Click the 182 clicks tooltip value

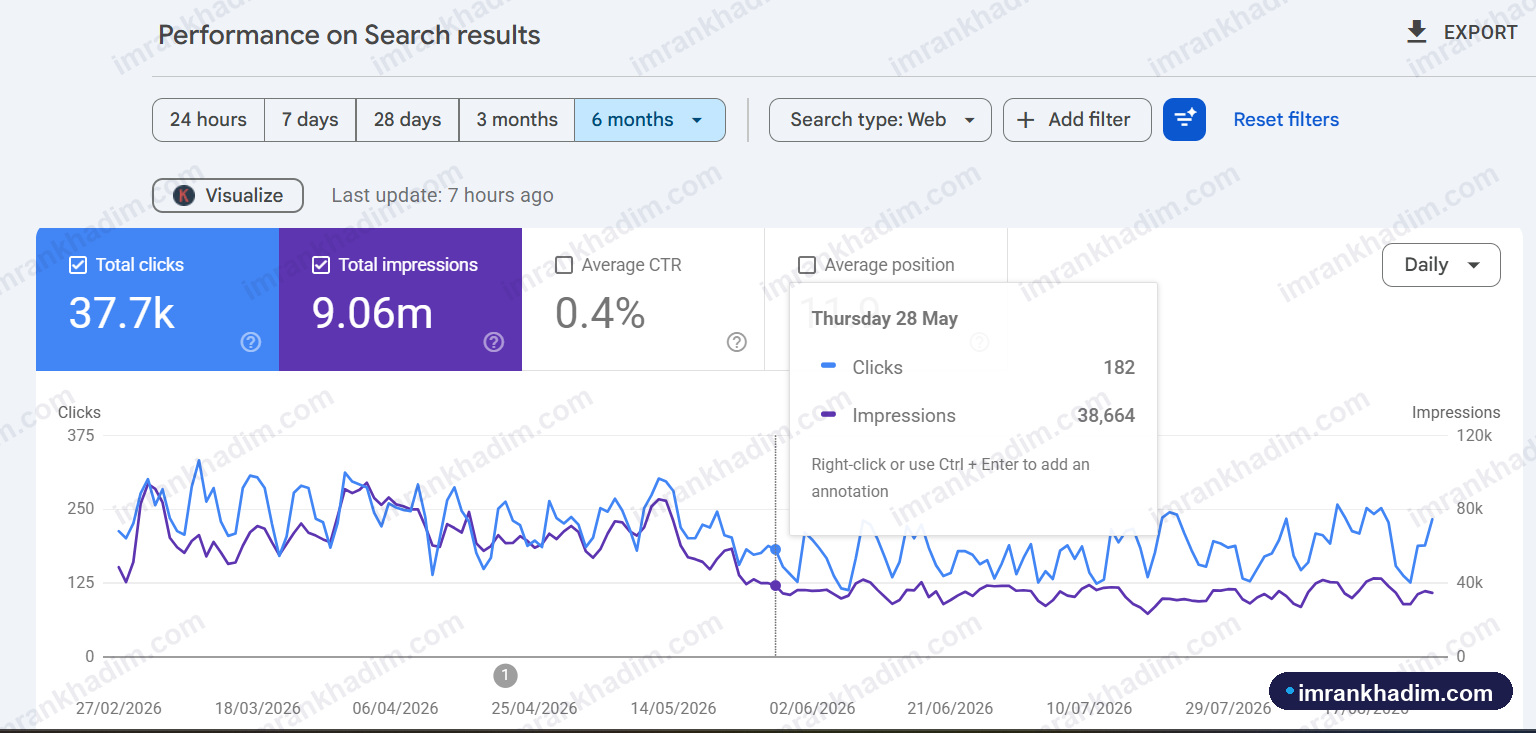coord(1119,368)
